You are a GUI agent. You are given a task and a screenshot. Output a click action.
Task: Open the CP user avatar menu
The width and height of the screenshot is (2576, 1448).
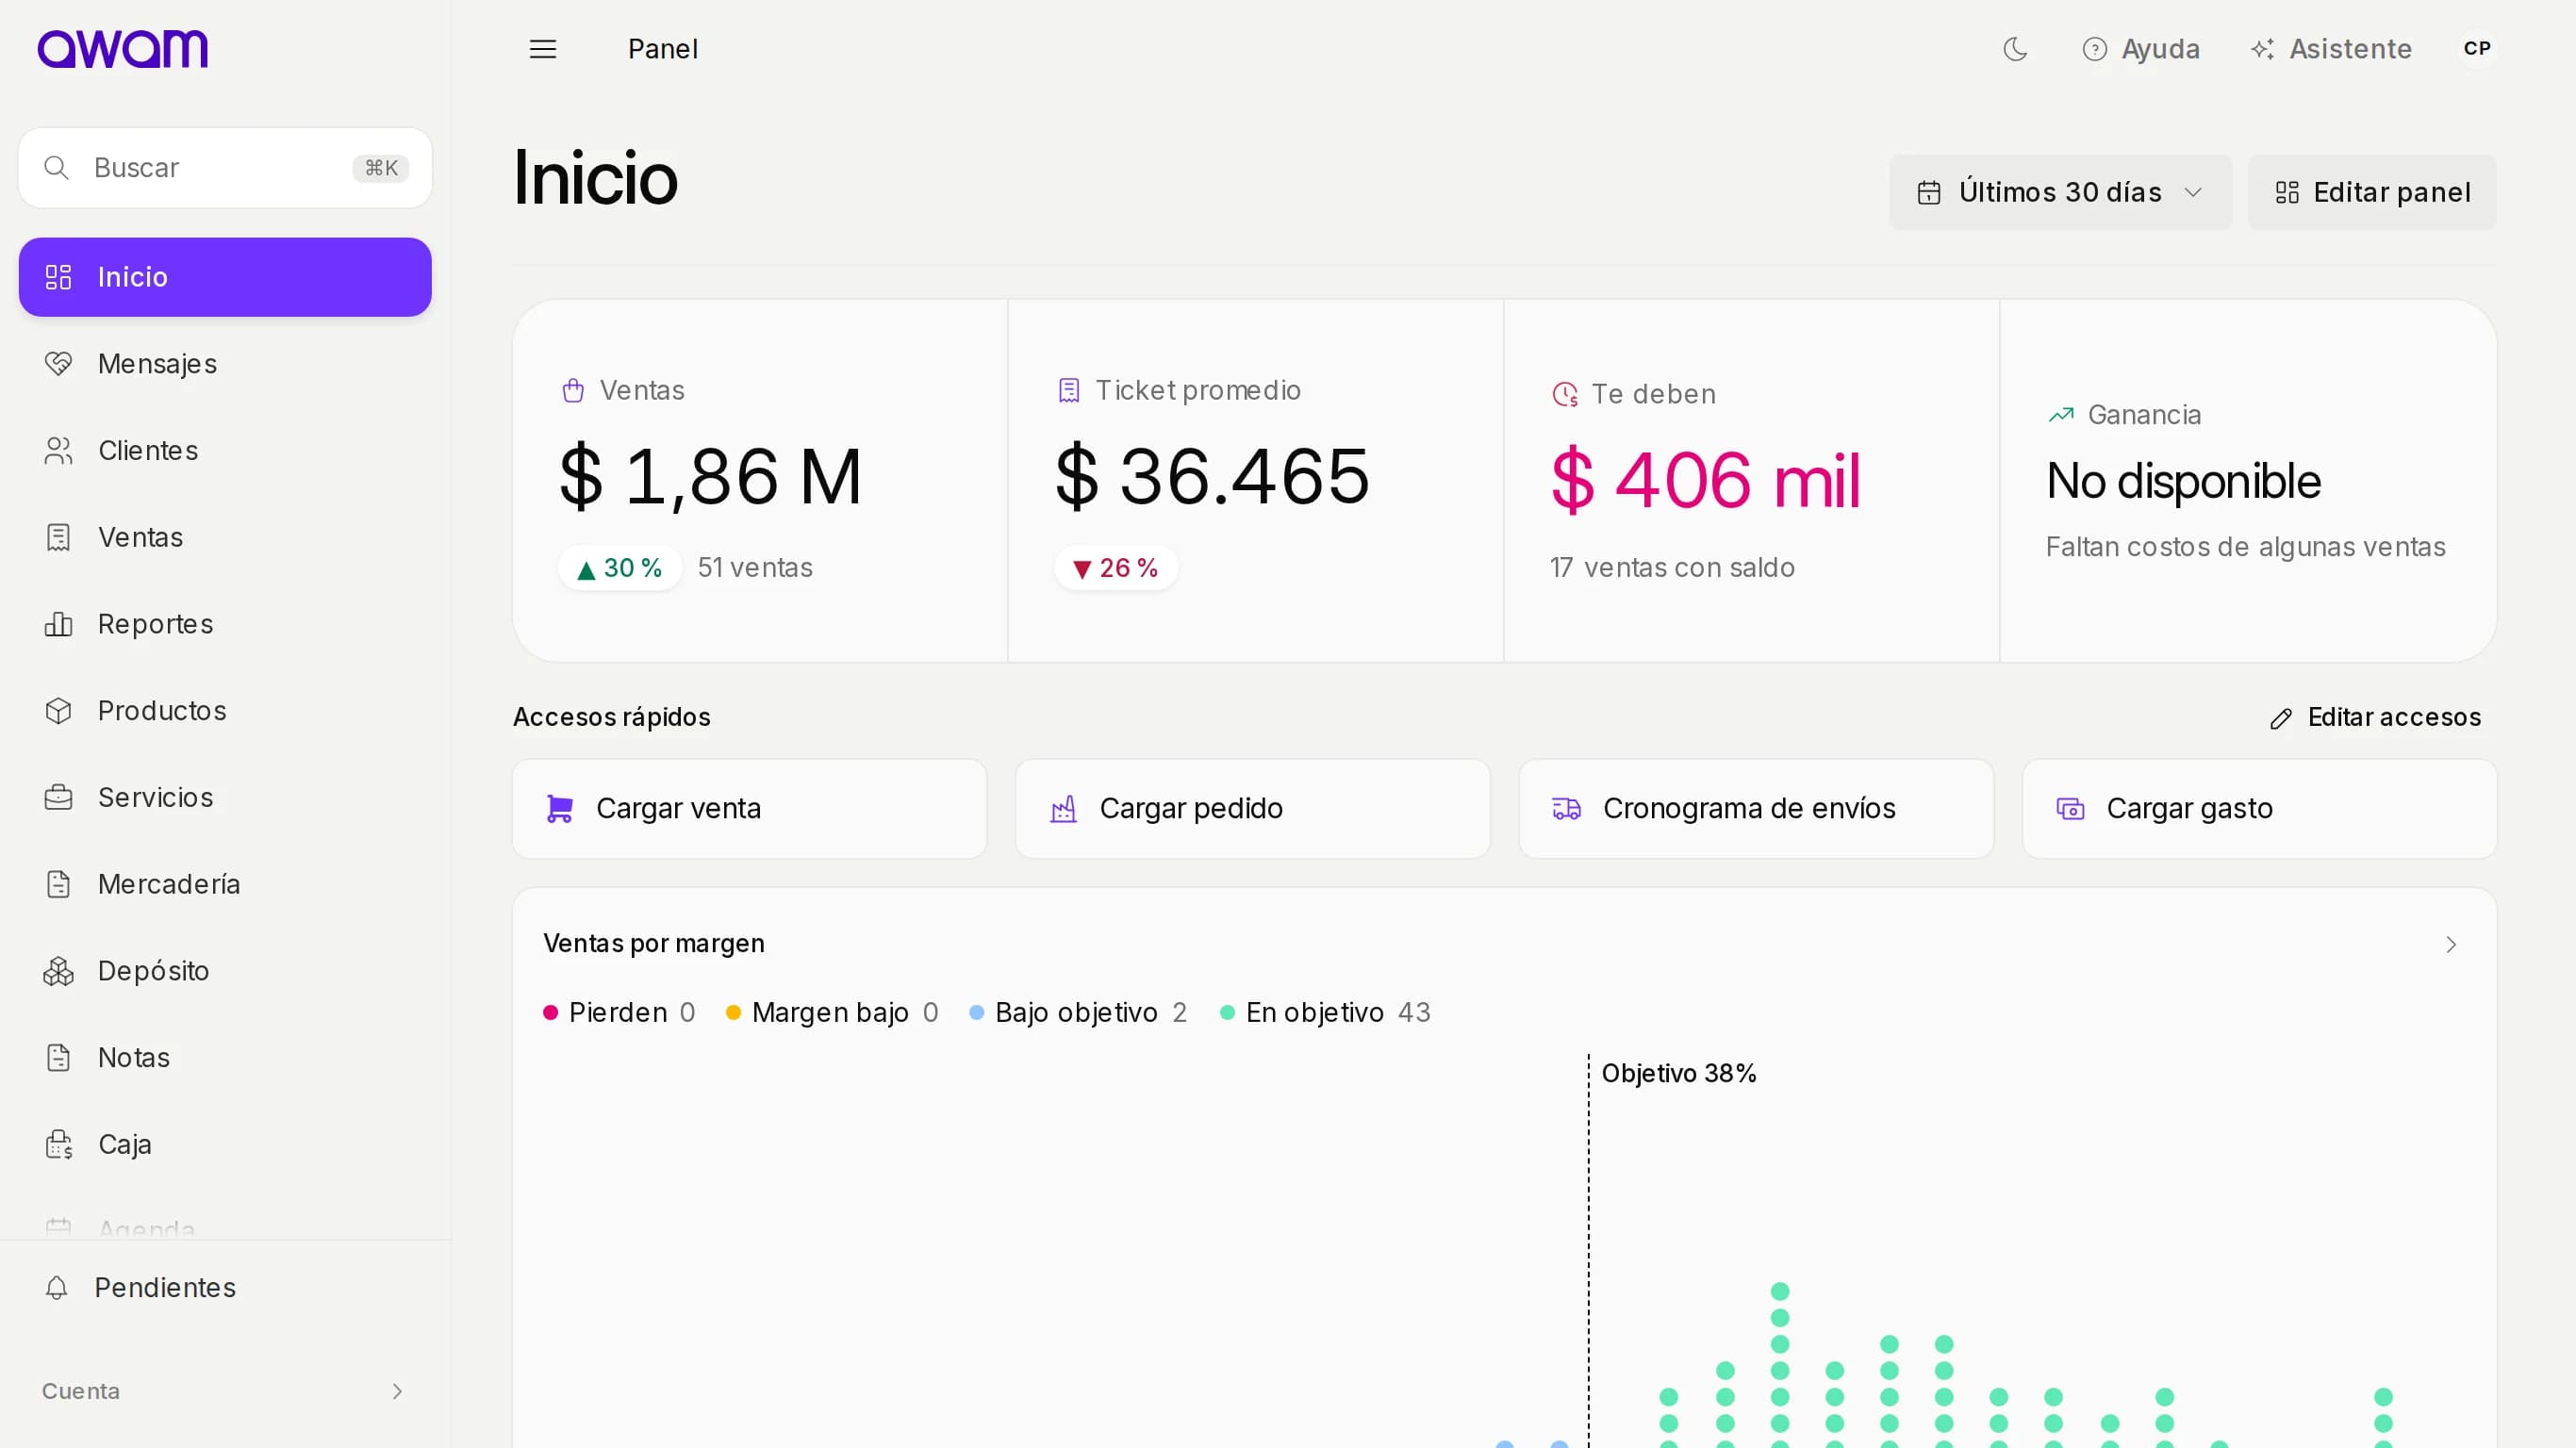[2476, 49]
